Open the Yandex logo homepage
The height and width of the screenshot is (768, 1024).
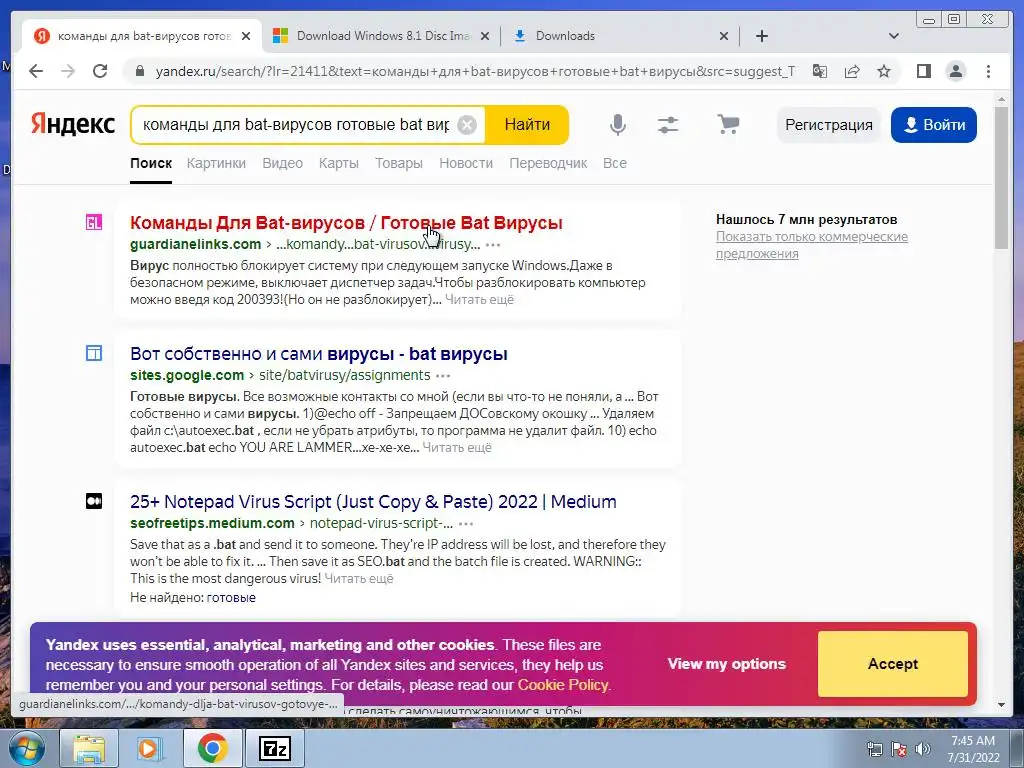(x=72, y=124)
